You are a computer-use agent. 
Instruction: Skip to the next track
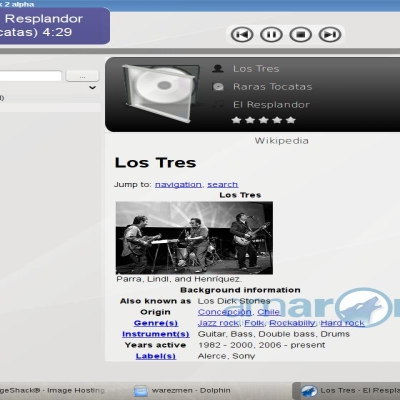330,34
